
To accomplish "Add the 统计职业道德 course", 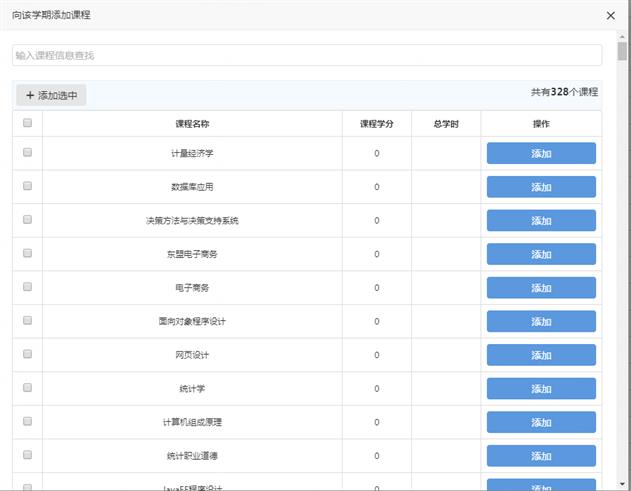I will click(x=541, y=456).
